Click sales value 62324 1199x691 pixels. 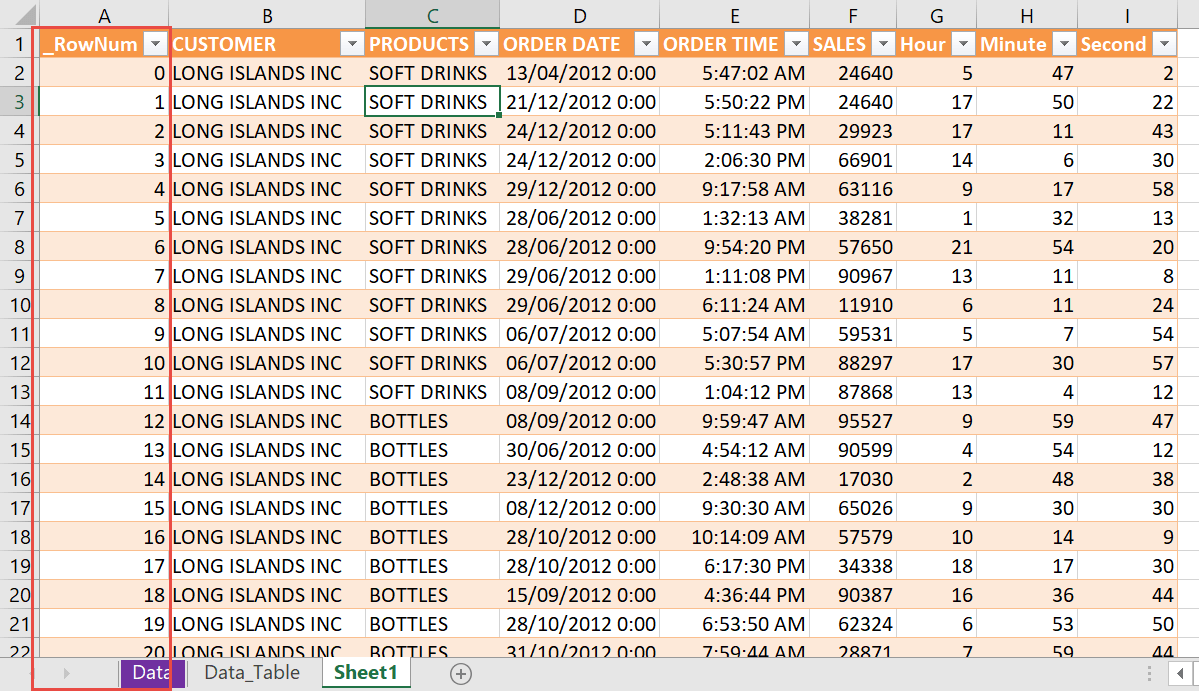[x=853, y=624]
